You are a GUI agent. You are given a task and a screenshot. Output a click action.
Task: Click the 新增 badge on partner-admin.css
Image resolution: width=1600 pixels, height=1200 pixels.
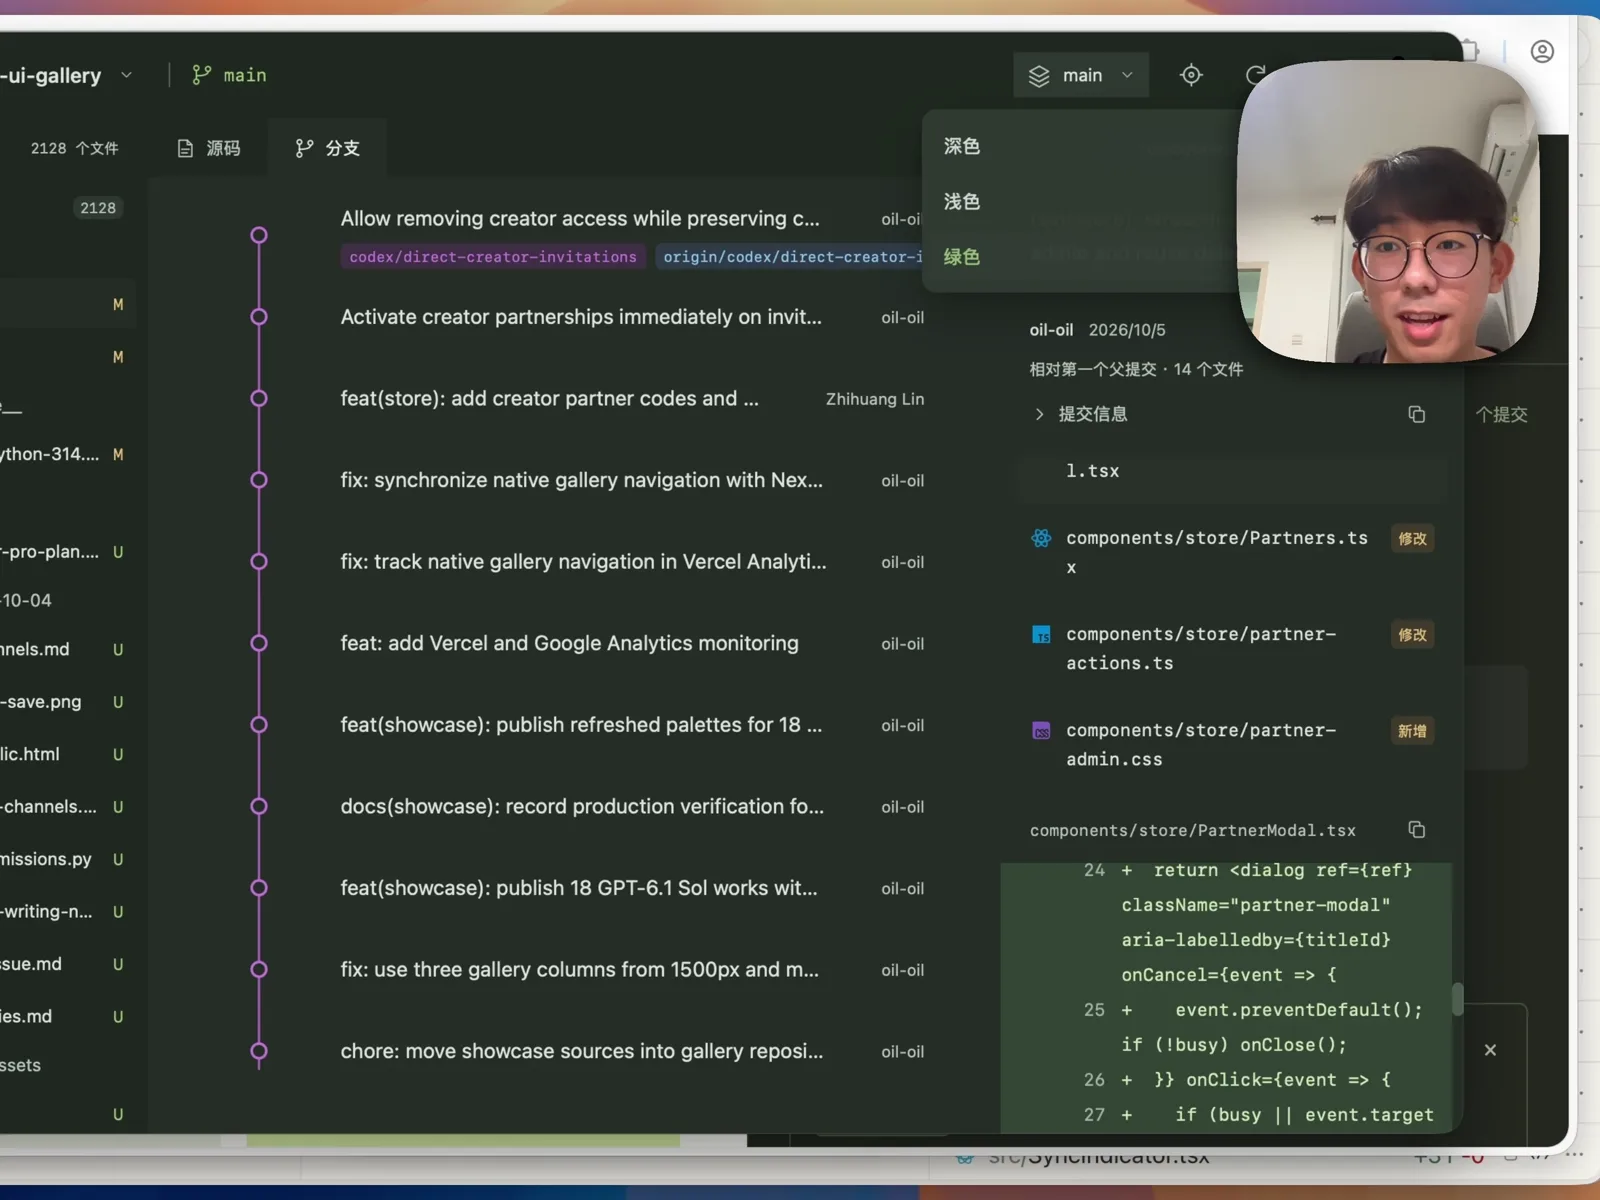(x=1412, y=731)
